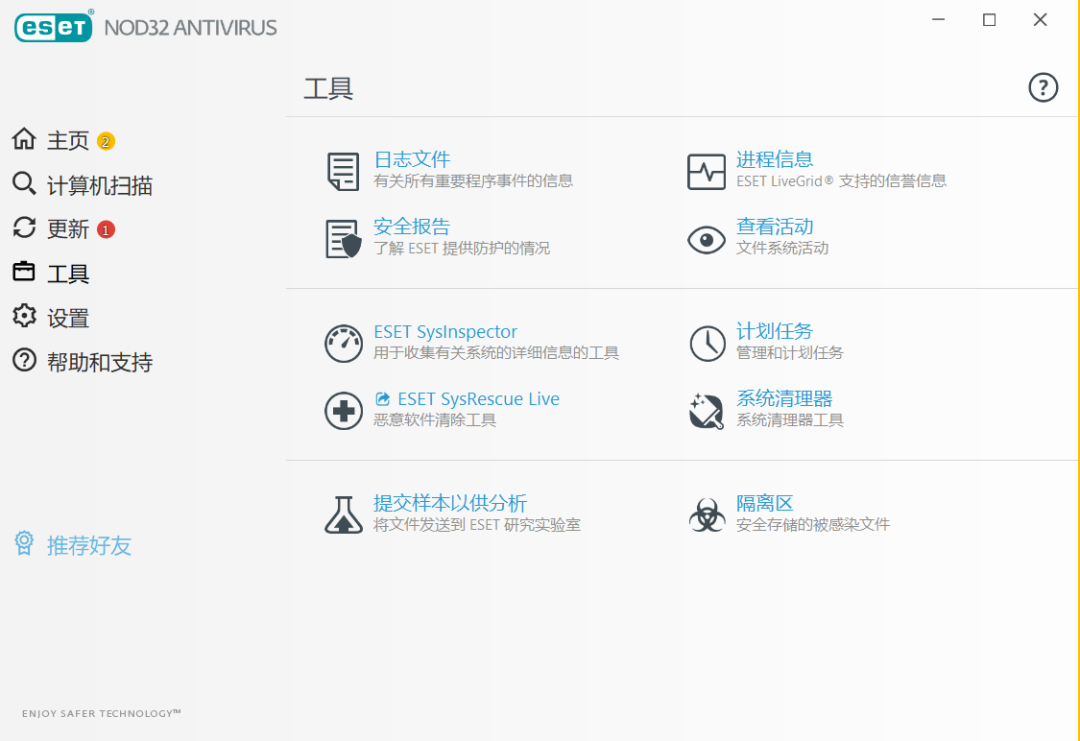Click the 查看活动 eye icon

coord(706,240)
